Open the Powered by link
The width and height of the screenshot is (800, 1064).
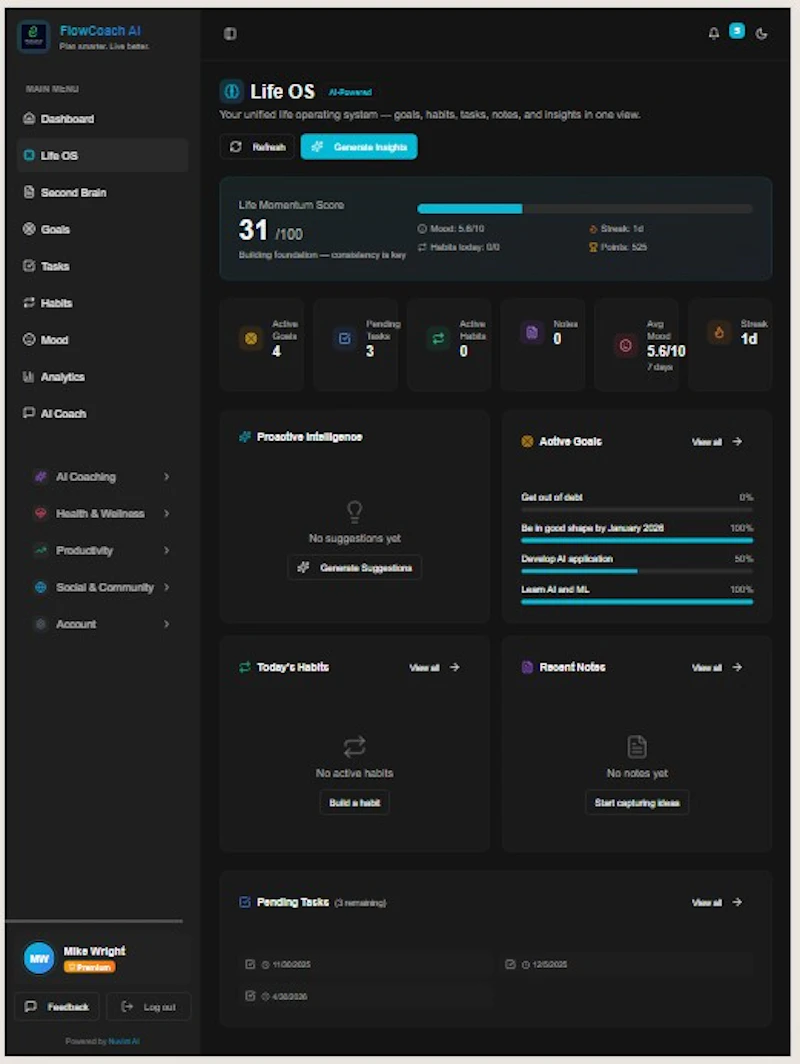point(123,1041)
